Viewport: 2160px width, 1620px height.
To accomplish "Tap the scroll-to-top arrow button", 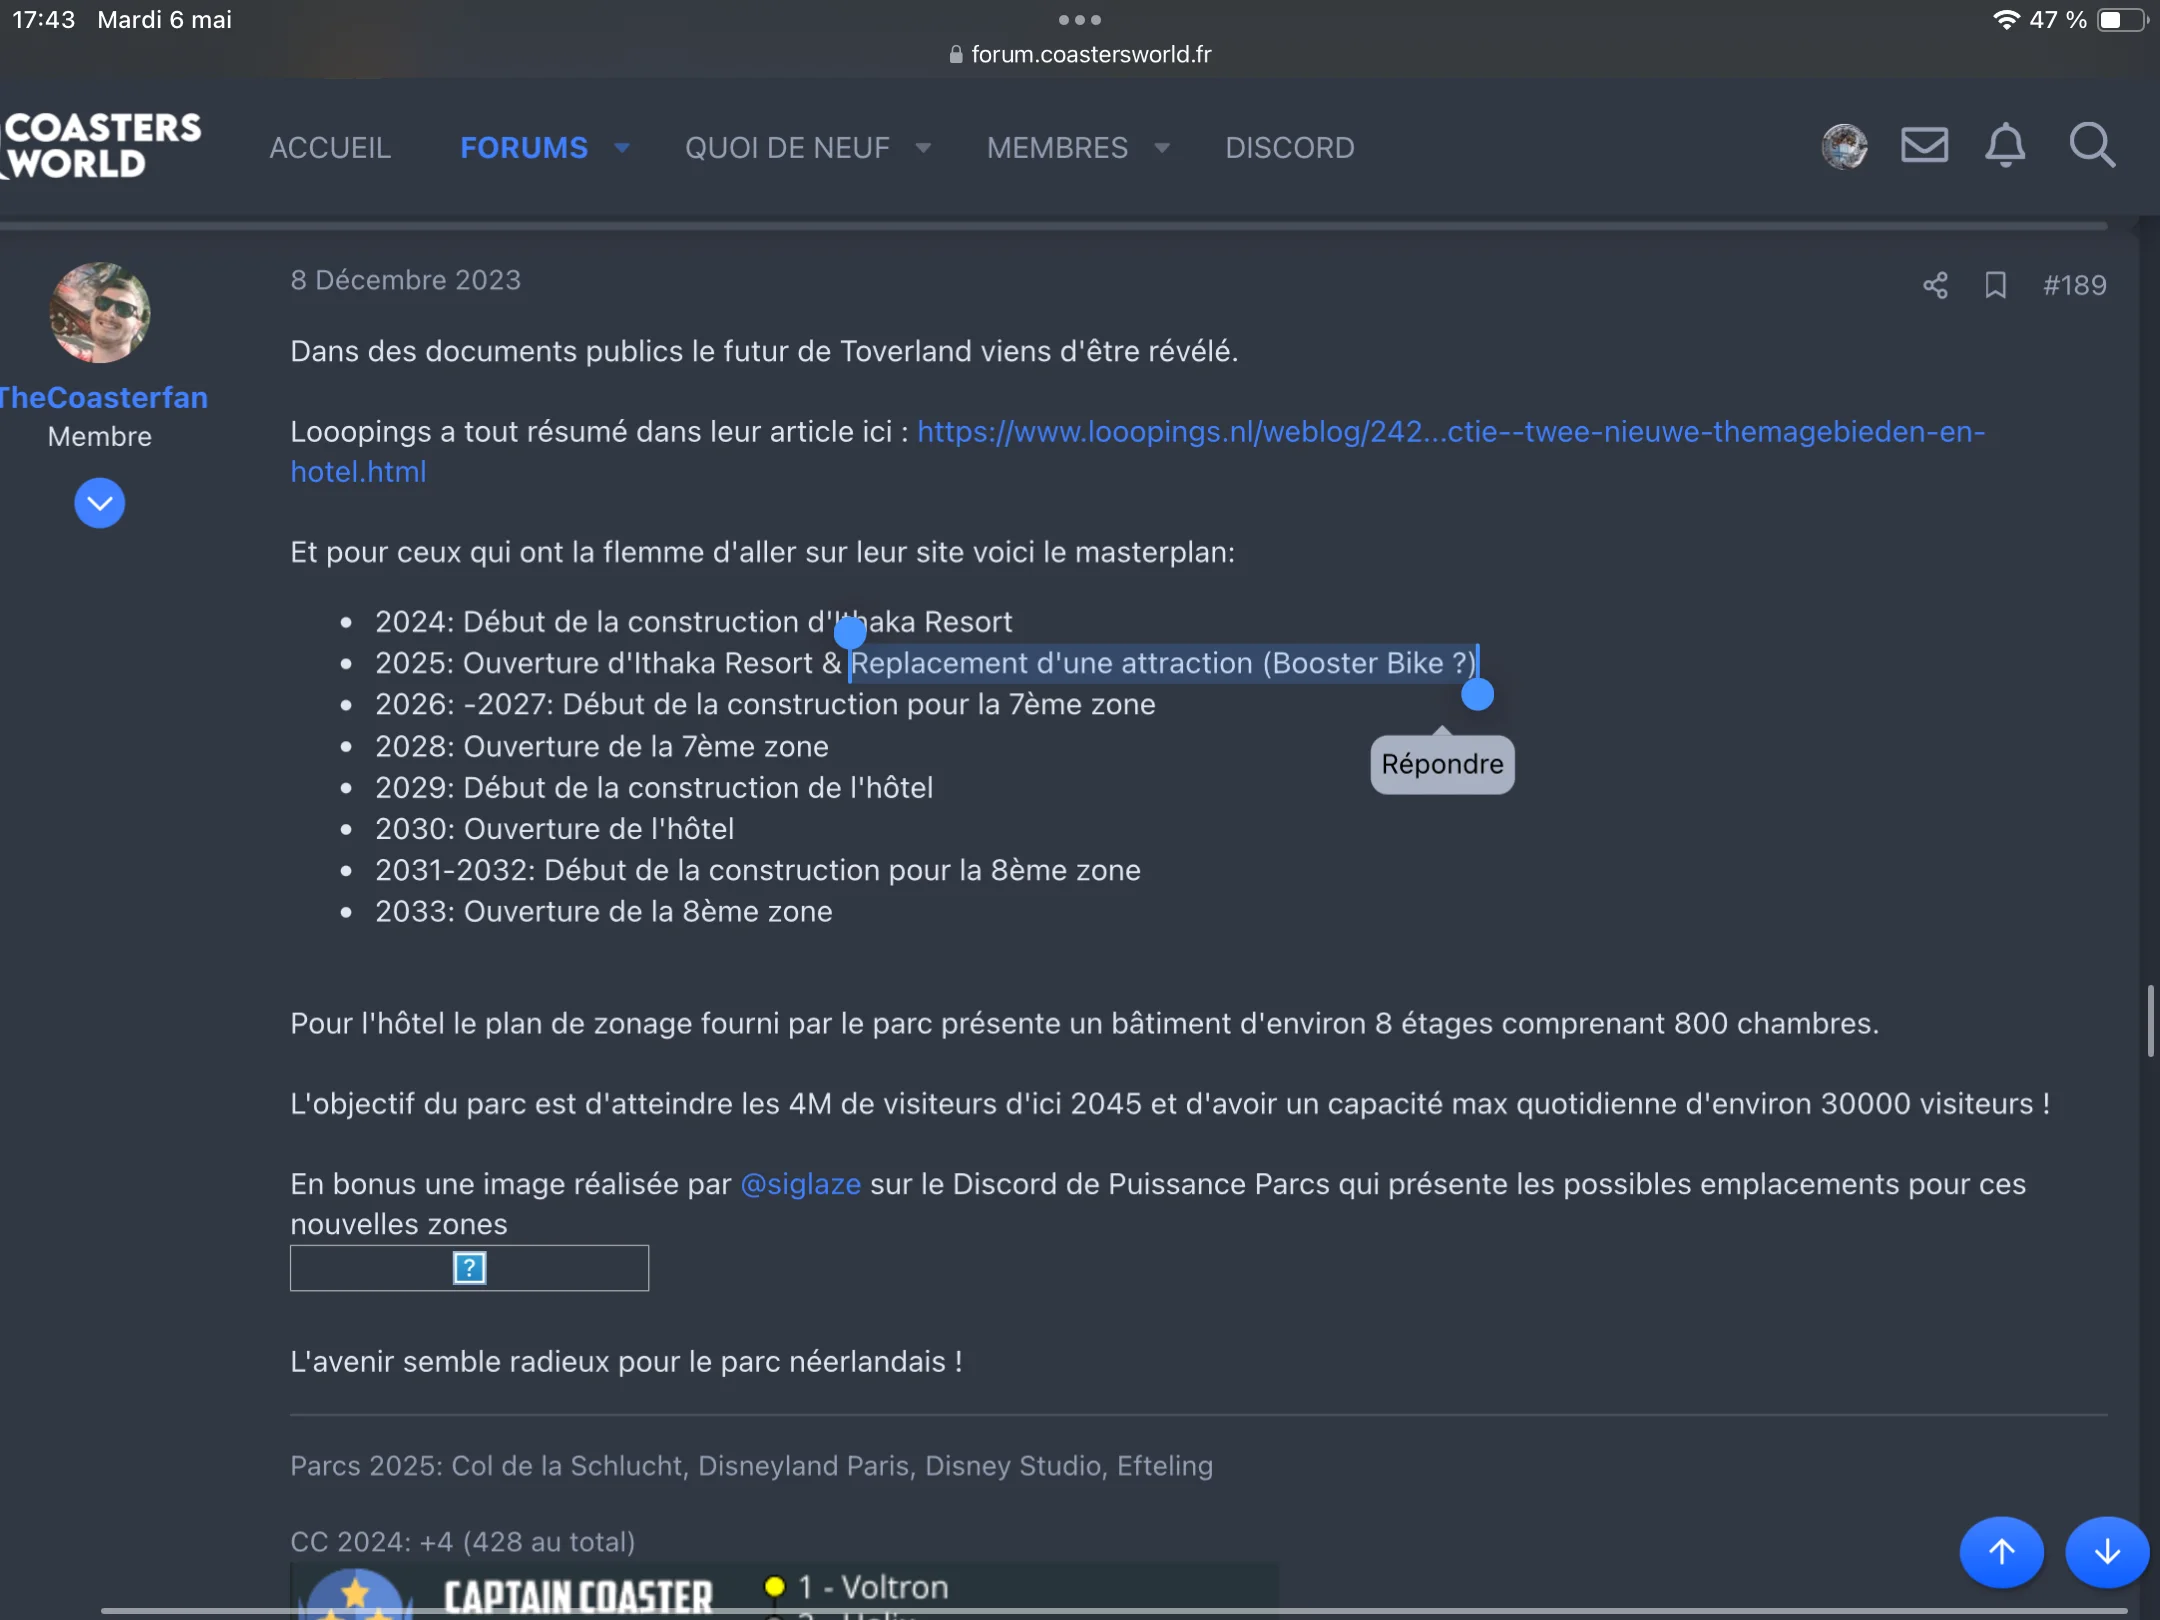I will click(x=2001, y=1551).
